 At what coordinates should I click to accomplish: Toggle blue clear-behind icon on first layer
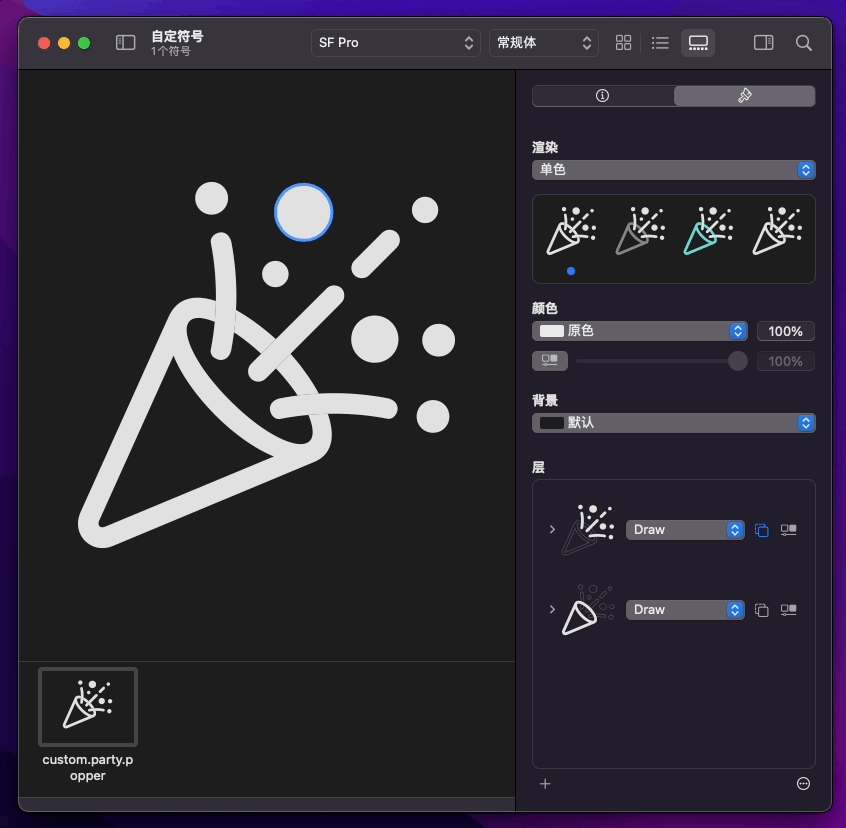pos(761,530)
